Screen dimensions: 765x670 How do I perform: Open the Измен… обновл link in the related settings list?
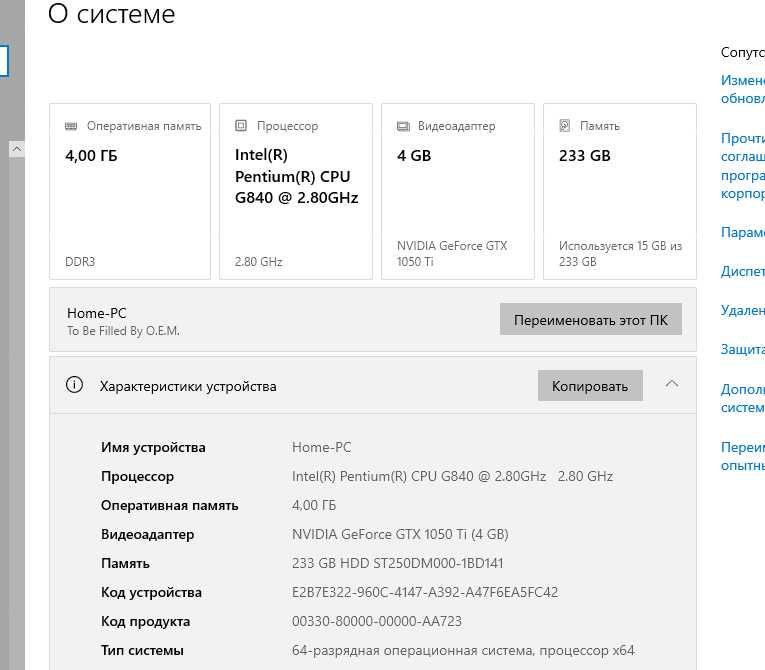click(x=743, y=89)
